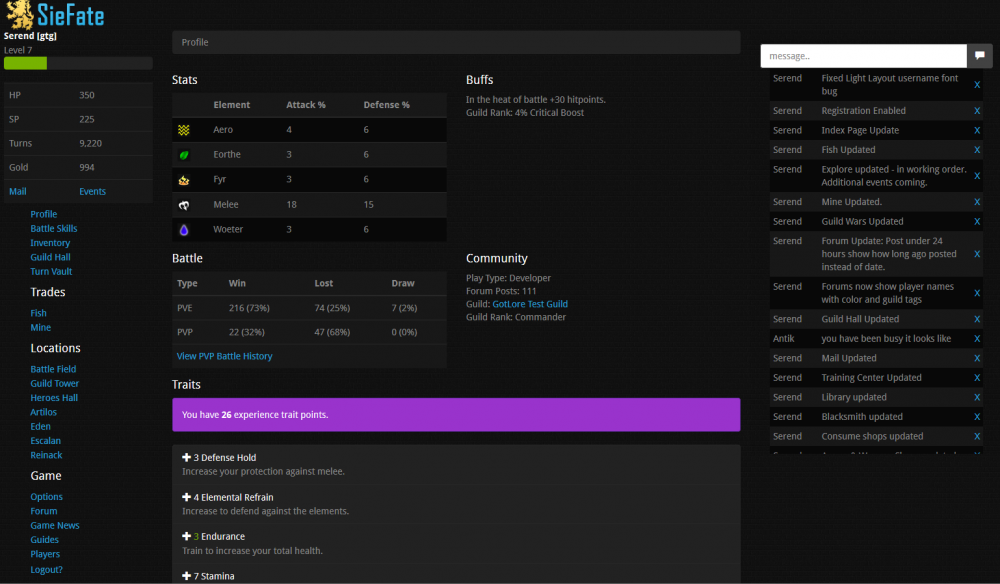Image resolution: width=1000 pixels, height=584 pixels.
Task: Click the Fyr element icon
Action: (x=184, y=180)
